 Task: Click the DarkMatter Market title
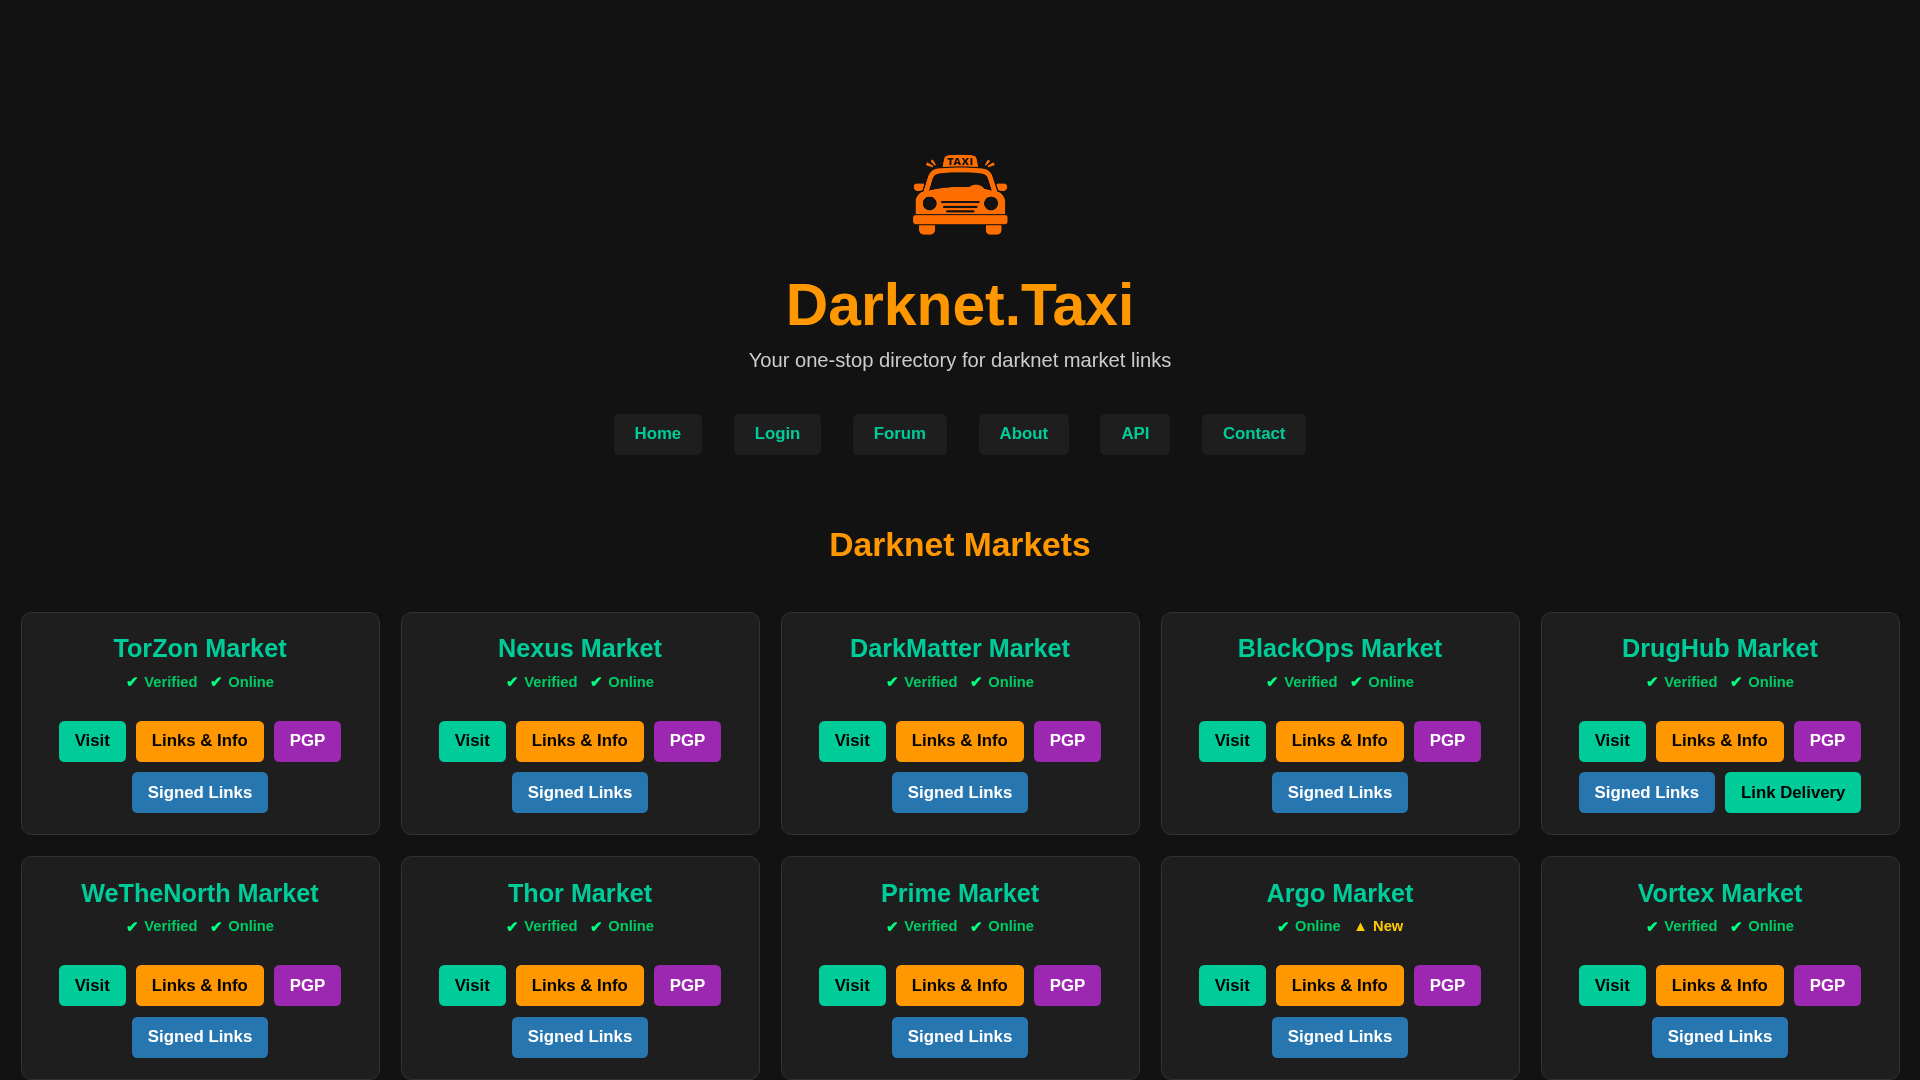(960, 649)
